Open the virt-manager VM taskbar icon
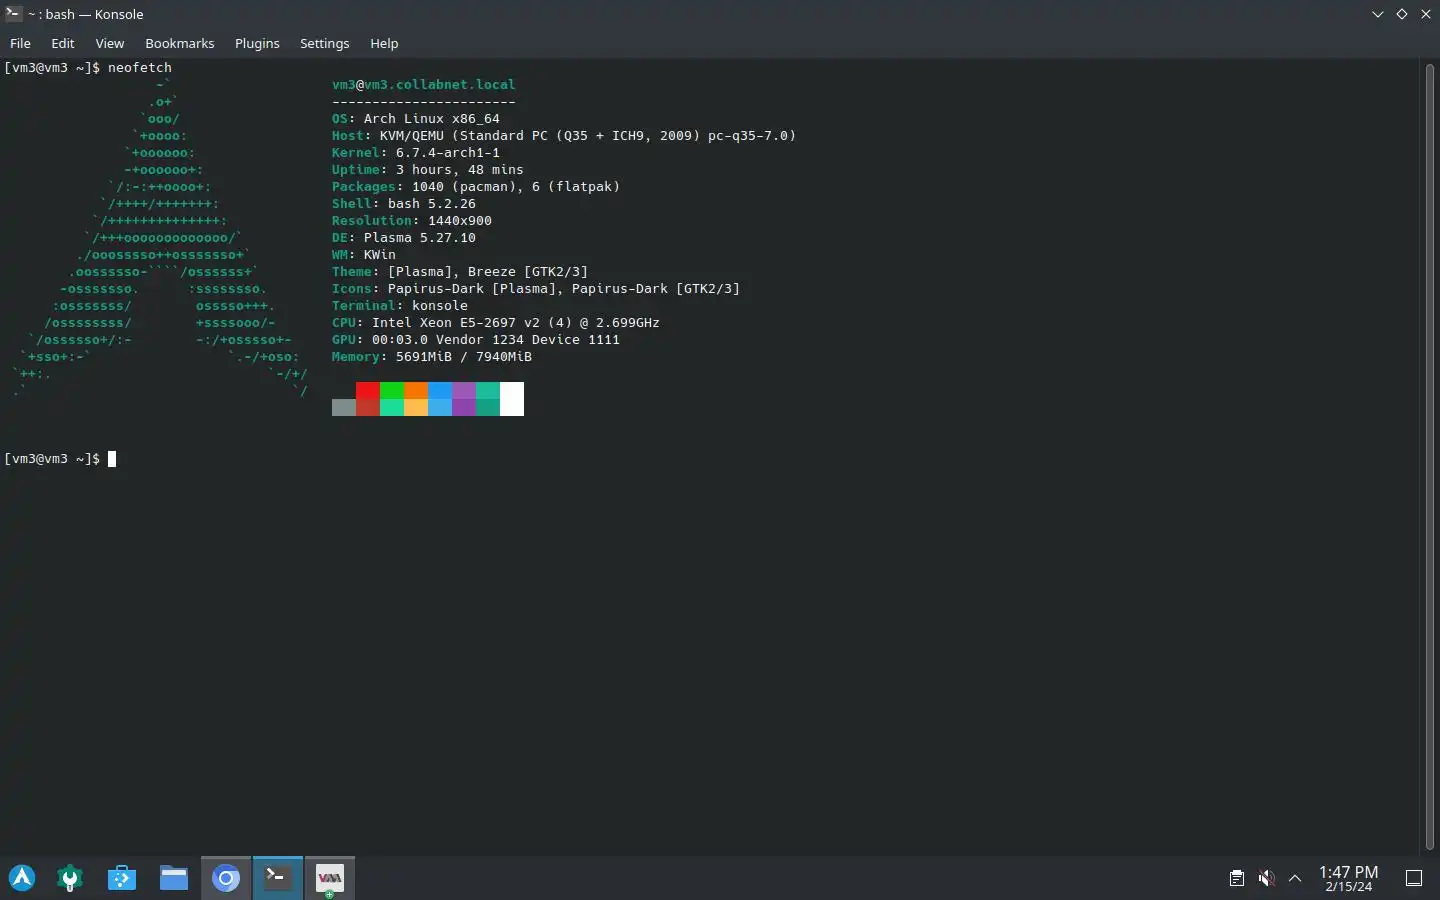The height and width of the screenshot is (900, 1440). click(x=330, y=878)
